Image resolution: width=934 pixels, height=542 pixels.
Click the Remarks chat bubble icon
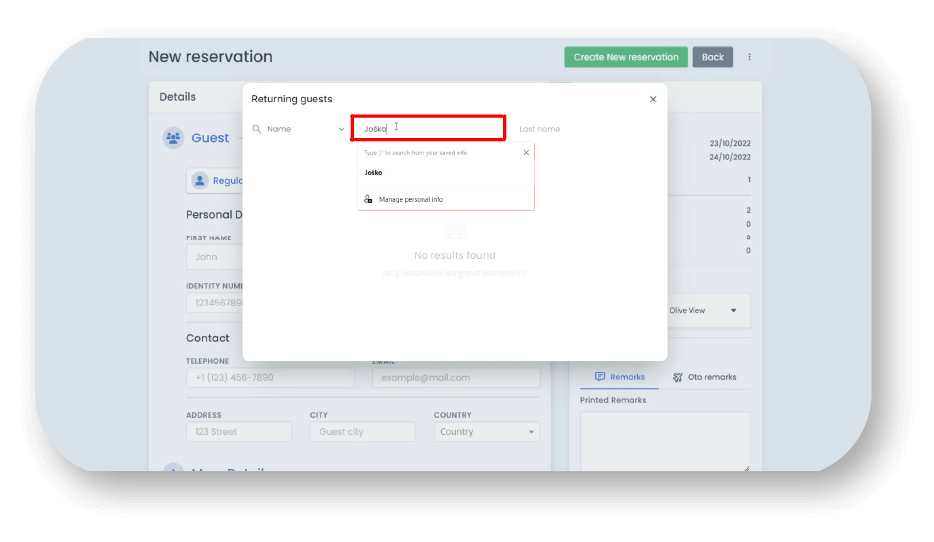[x=600, y=376]
